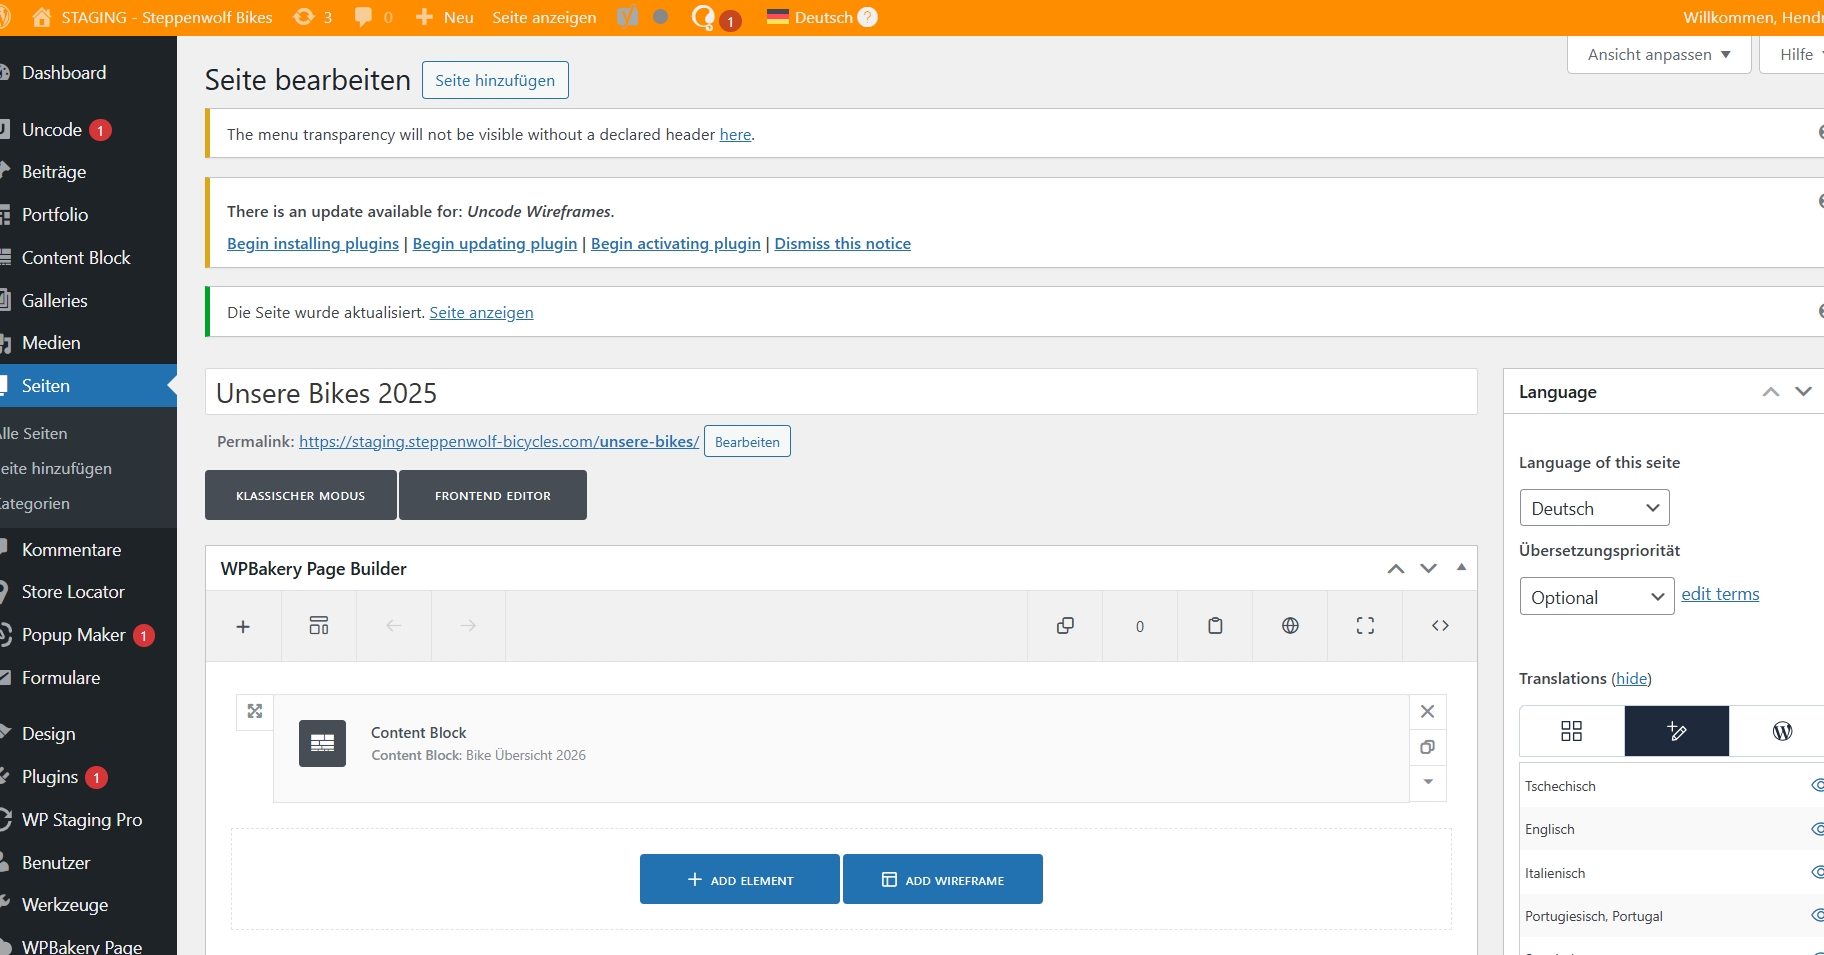Image resolution: width=1824 pixels, height=955 pixels.
Task: Enter fullscreen mode via WPBakery toolbar icon
Action: pos(1365,626)
